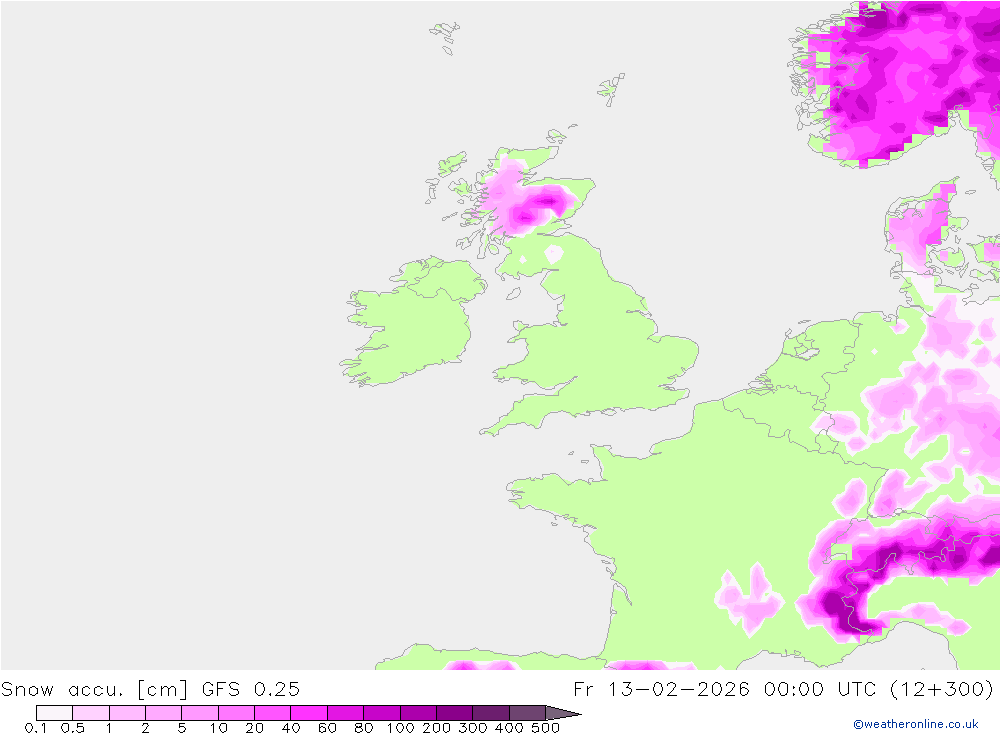Image resolution: width=1000 pixels, height=733 pixels.
Task: Click the '0.5' legend scale label
Action: pyautogui.click(x=72, y=728)
